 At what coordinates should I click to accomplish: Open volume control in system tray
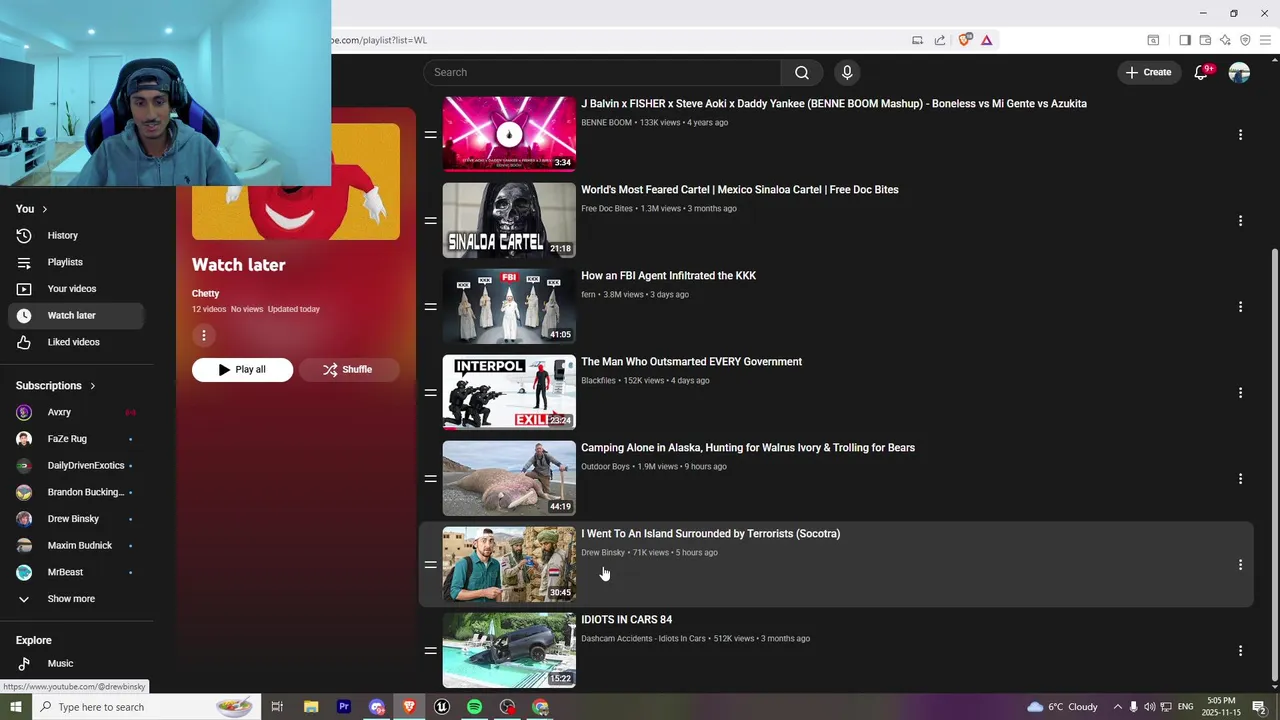(1150, 707)
